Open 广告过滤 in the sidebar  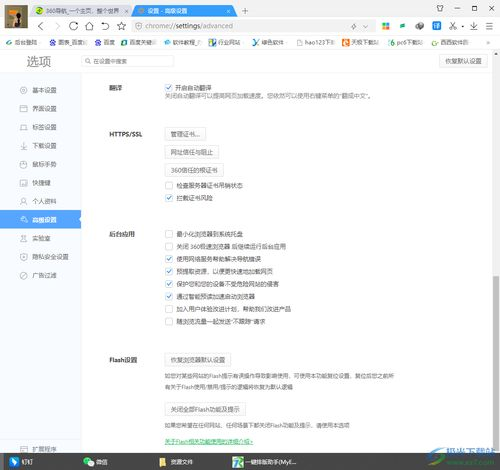[x=40, y=275]
